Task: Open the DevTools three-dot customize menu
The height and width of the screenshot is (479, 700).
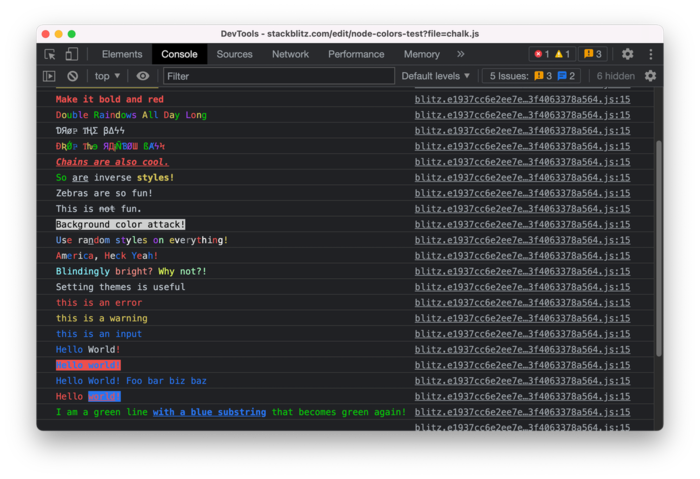Action: click(x=650, y=54)
